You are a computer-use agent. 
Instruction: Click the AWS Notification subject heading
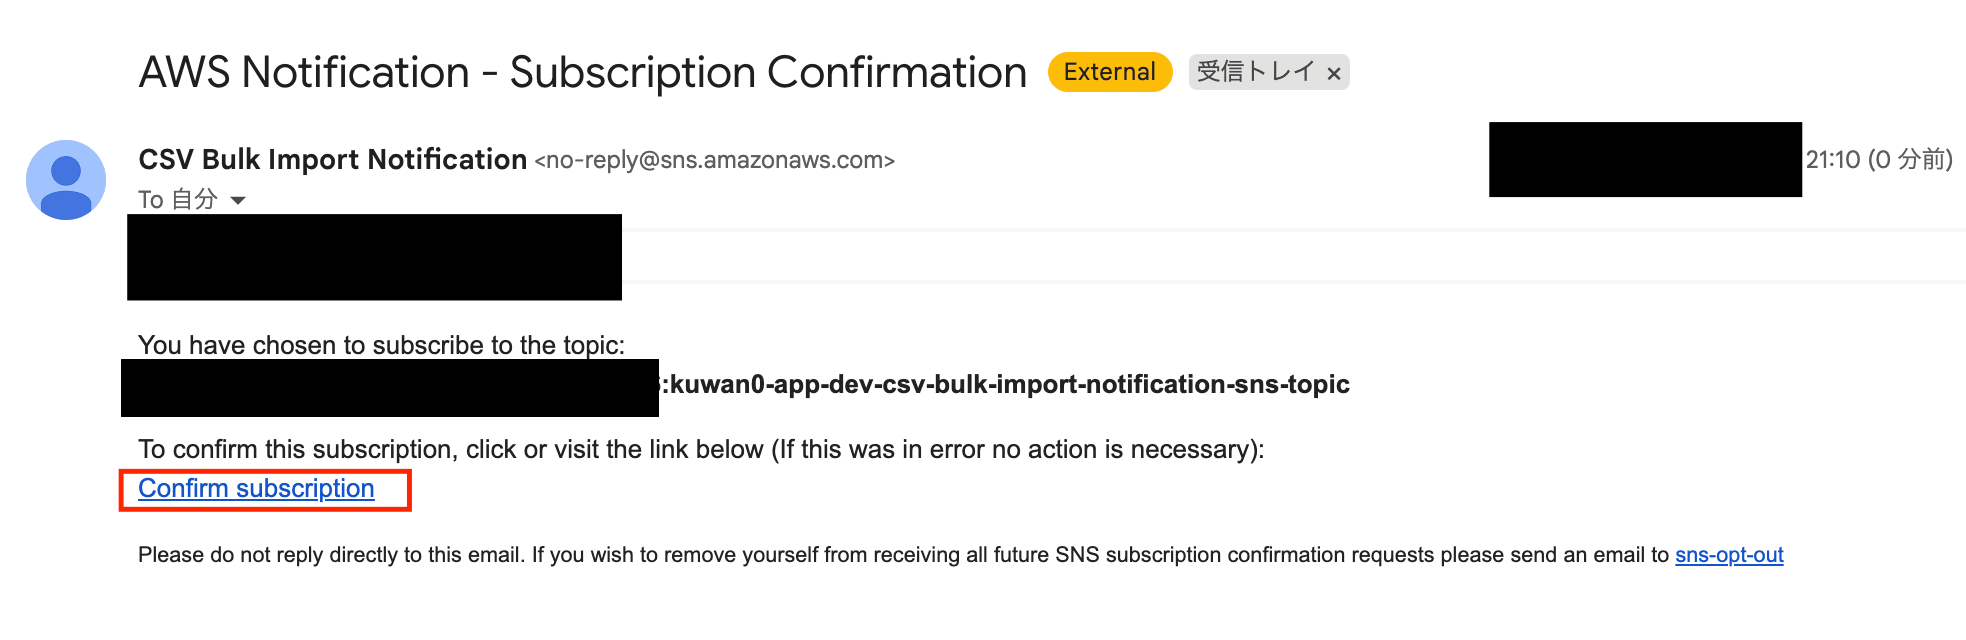(582, 73)
